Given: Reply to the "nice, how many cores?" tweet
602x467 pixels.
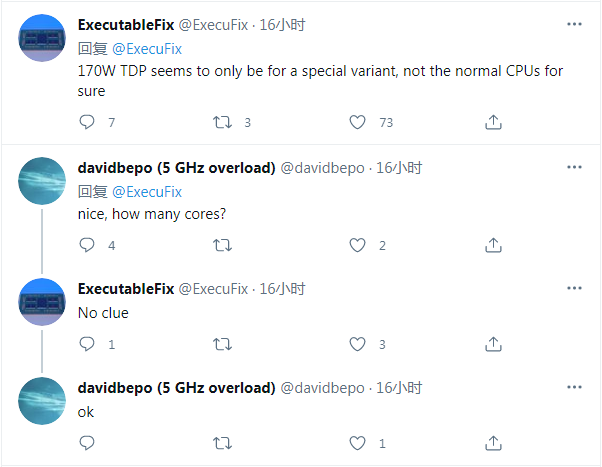Looking at the screenshot, I should [86, 245].
